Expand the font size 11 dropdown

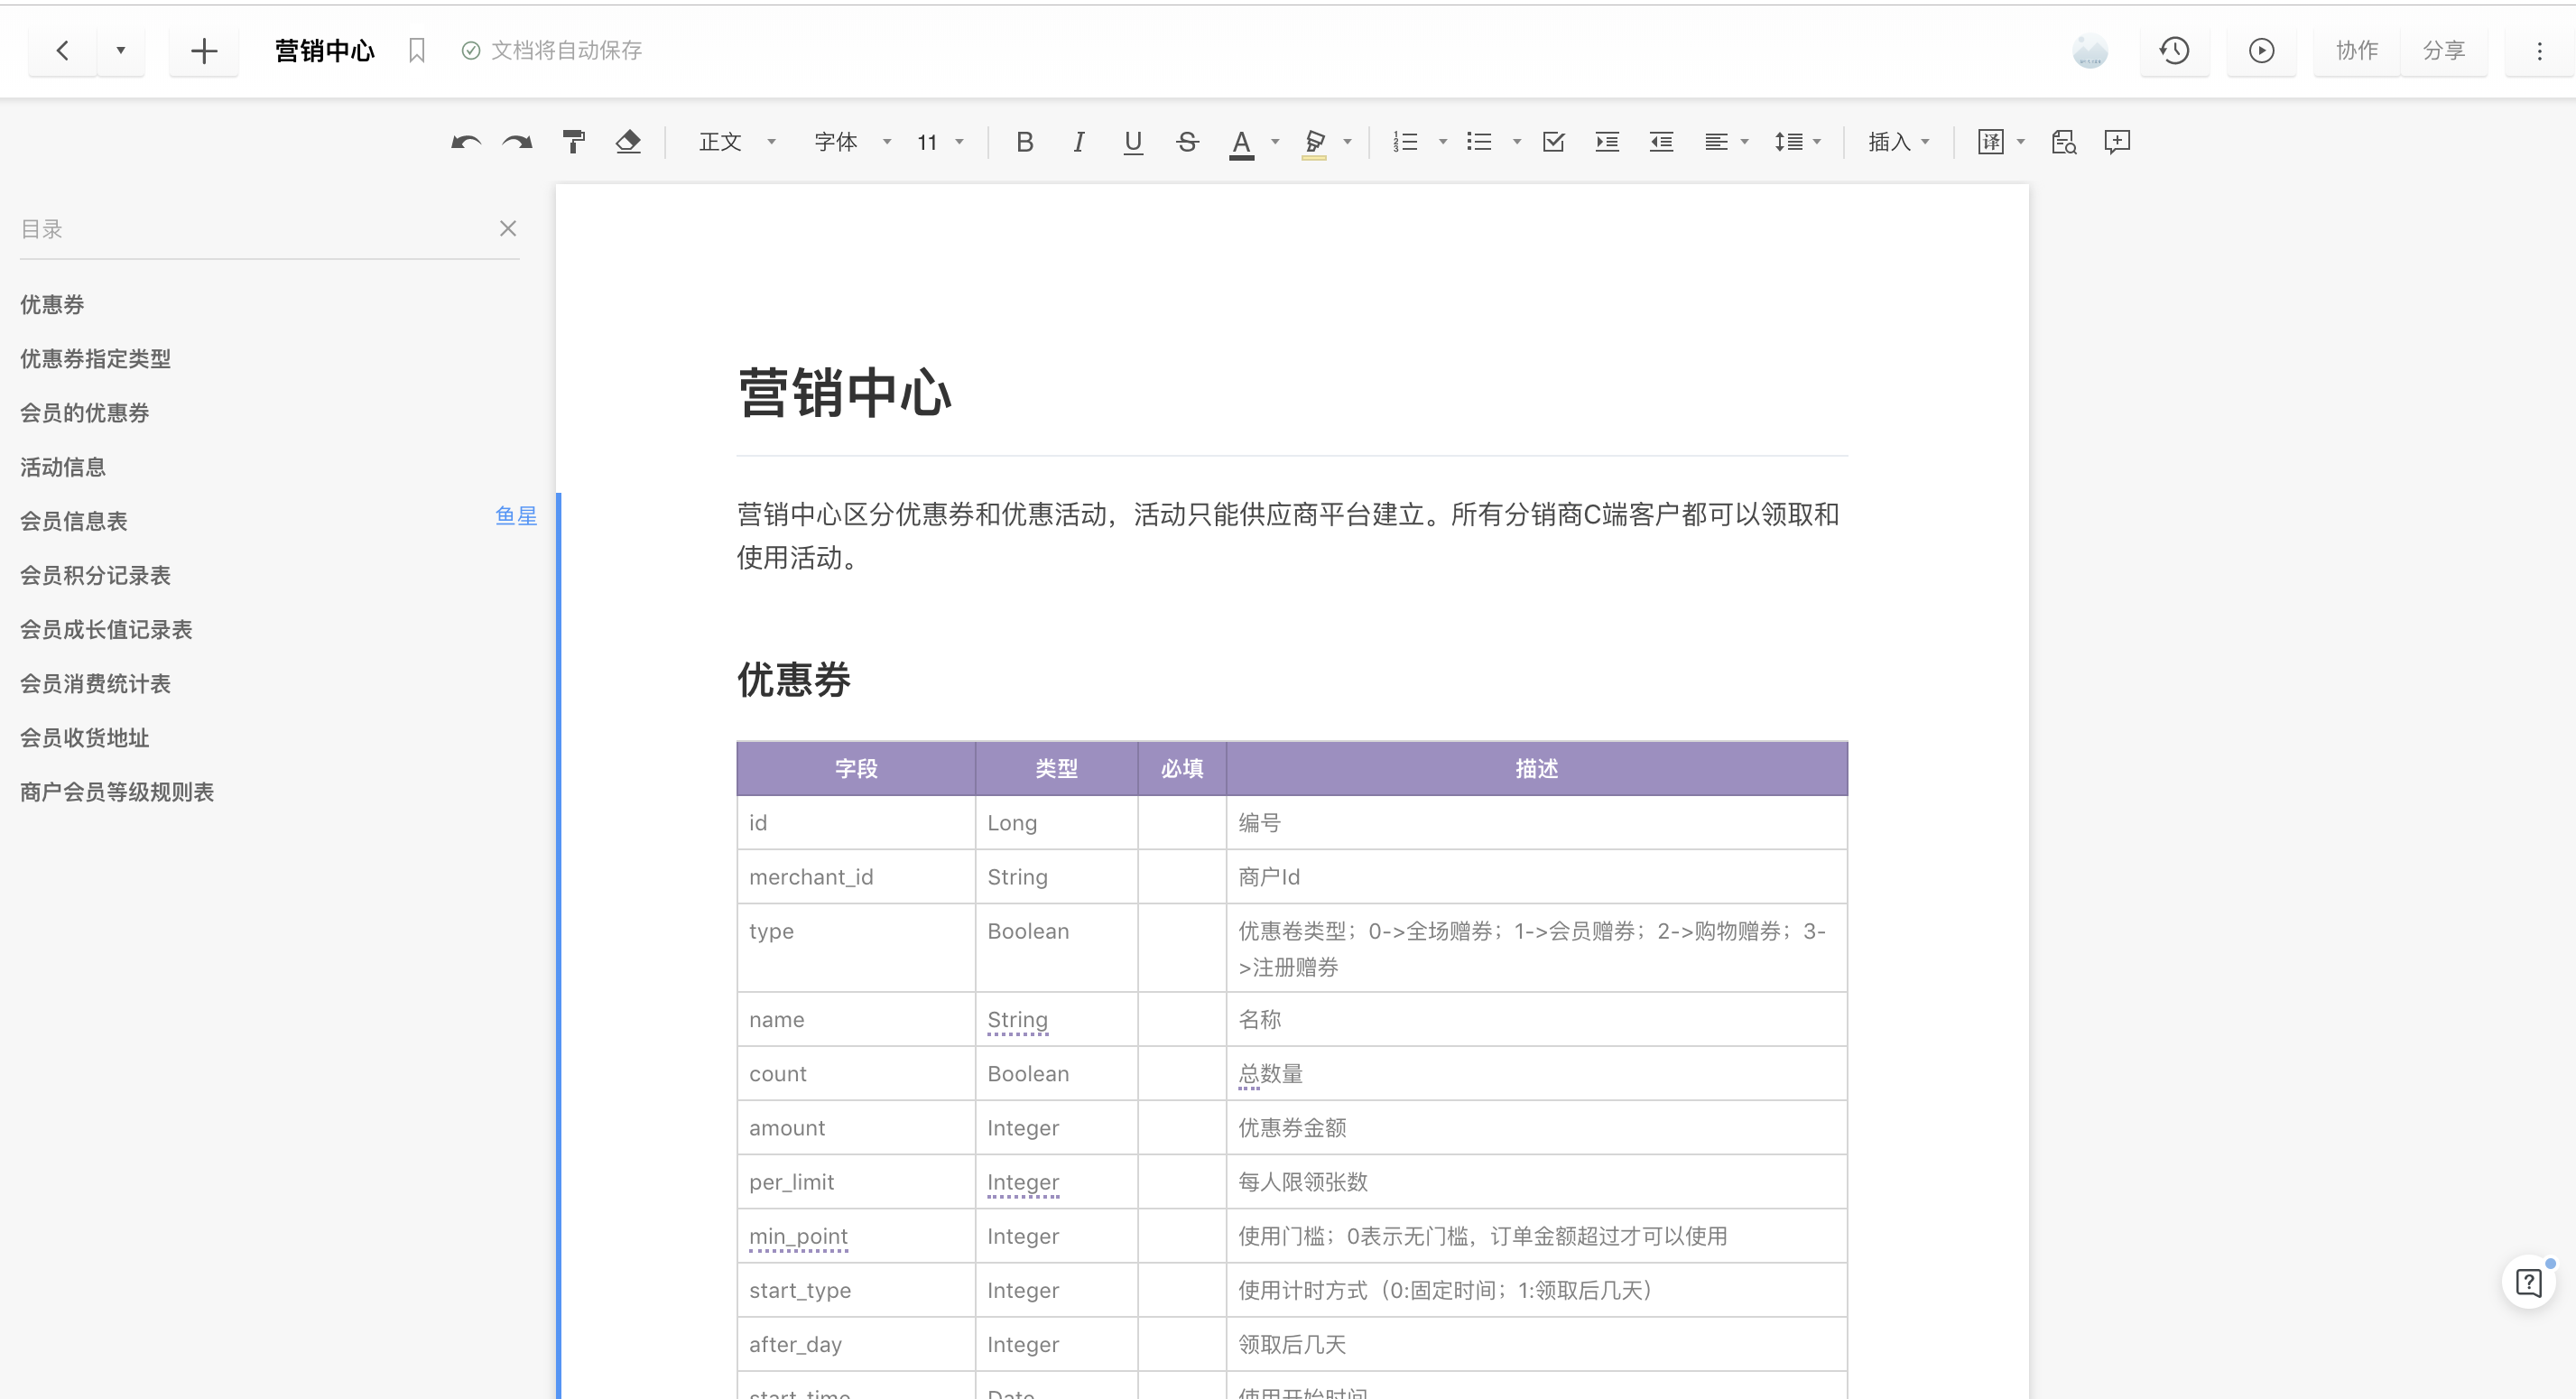click(x=940, y=142)
